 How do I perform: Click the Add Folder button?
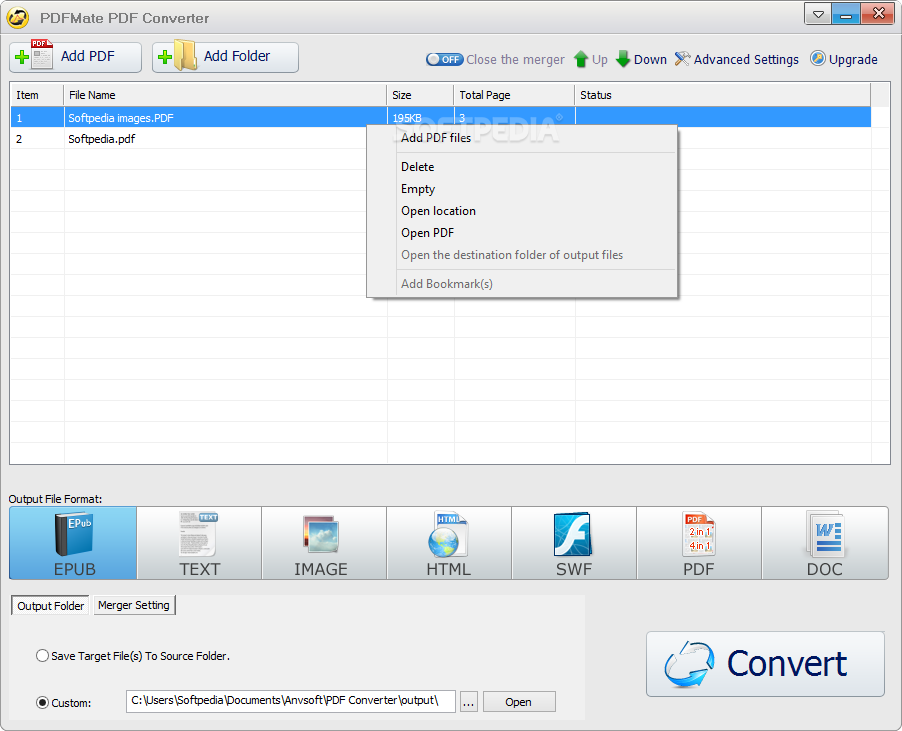point(225,57)
